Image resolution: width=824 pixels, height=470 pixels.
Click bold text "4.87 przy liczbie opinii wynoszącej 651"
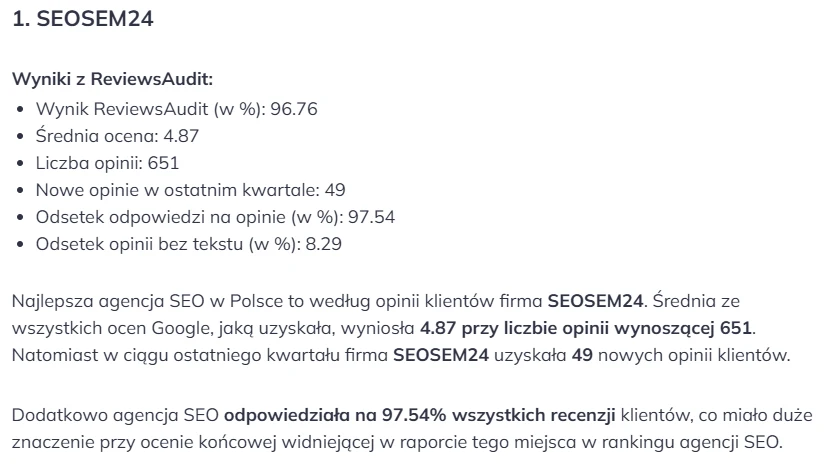coord(586,327)
